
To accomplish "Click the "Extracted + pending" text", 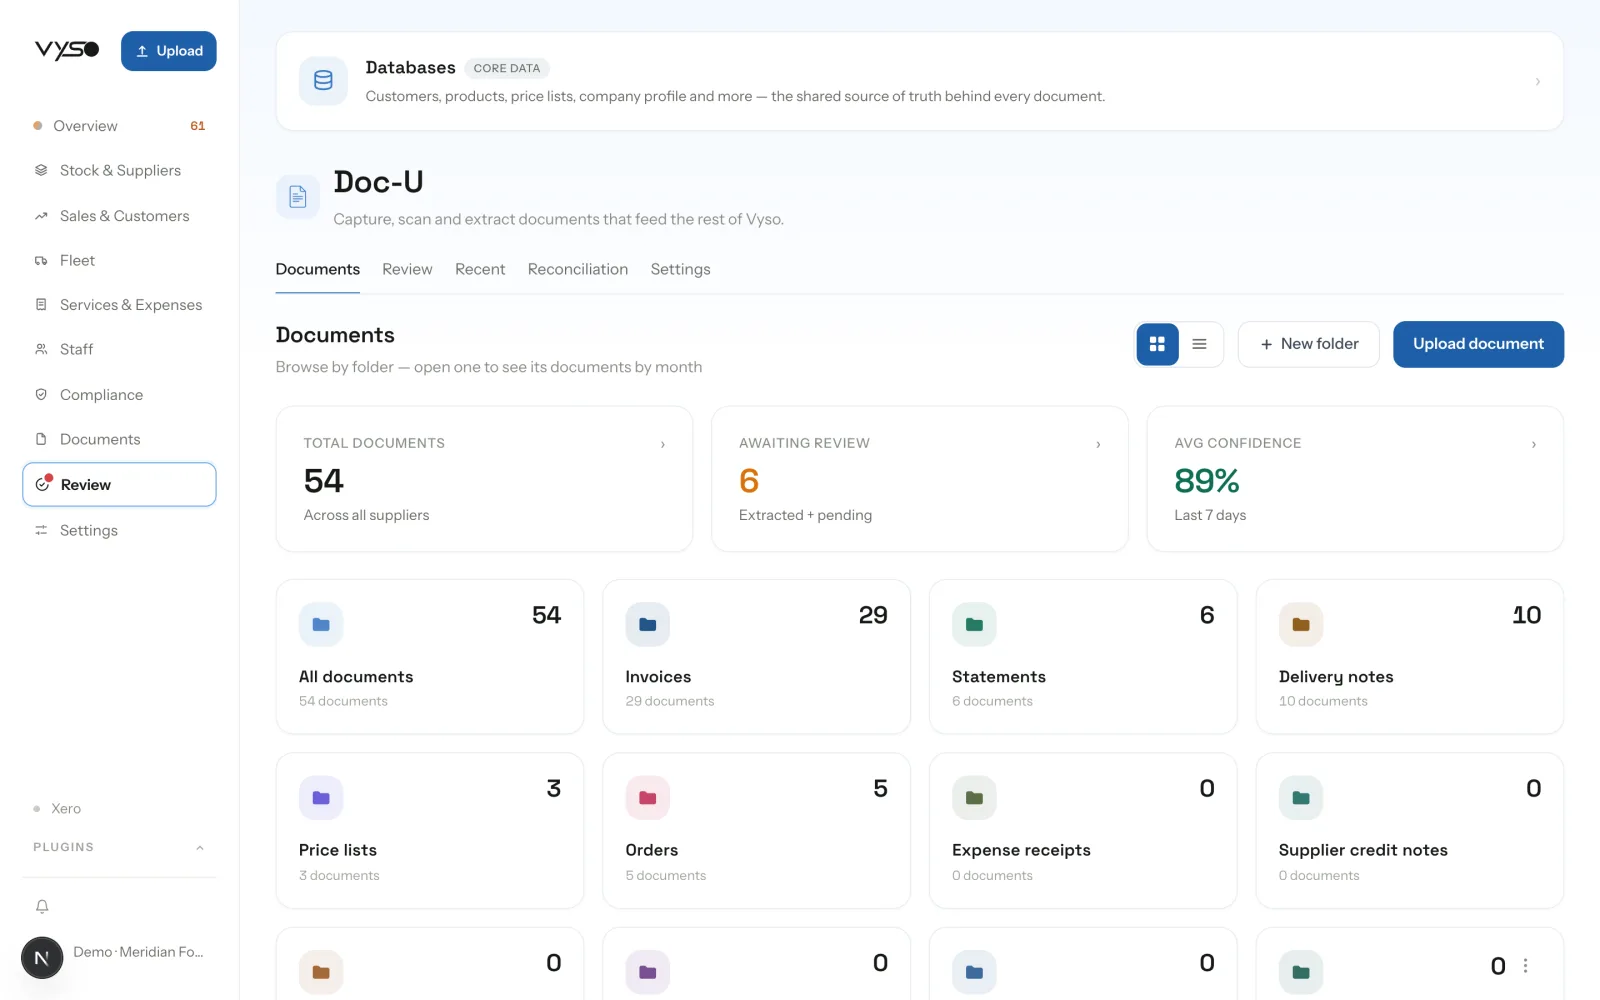I will [x=805, y=515].
